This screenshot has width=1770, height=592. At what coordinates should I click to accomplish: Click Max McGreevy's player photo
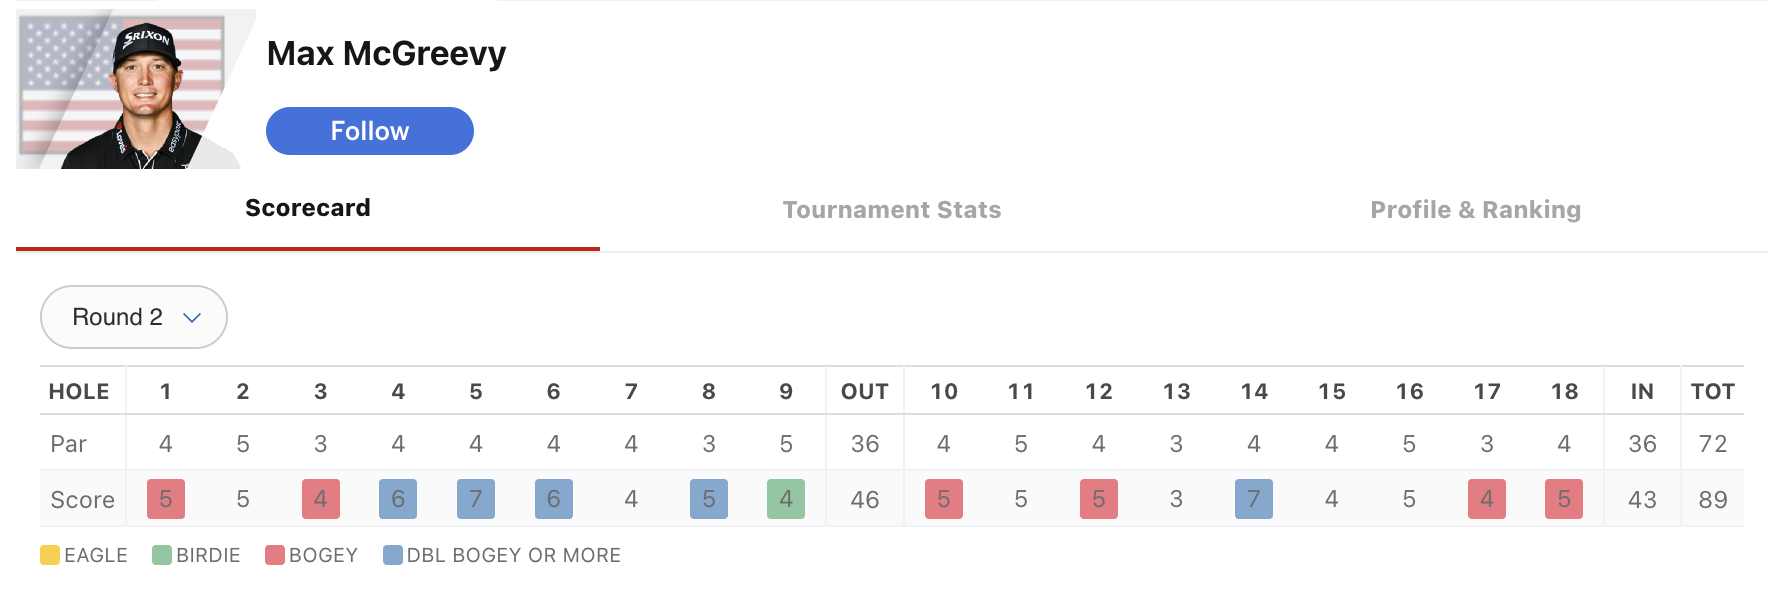point(135,91)
